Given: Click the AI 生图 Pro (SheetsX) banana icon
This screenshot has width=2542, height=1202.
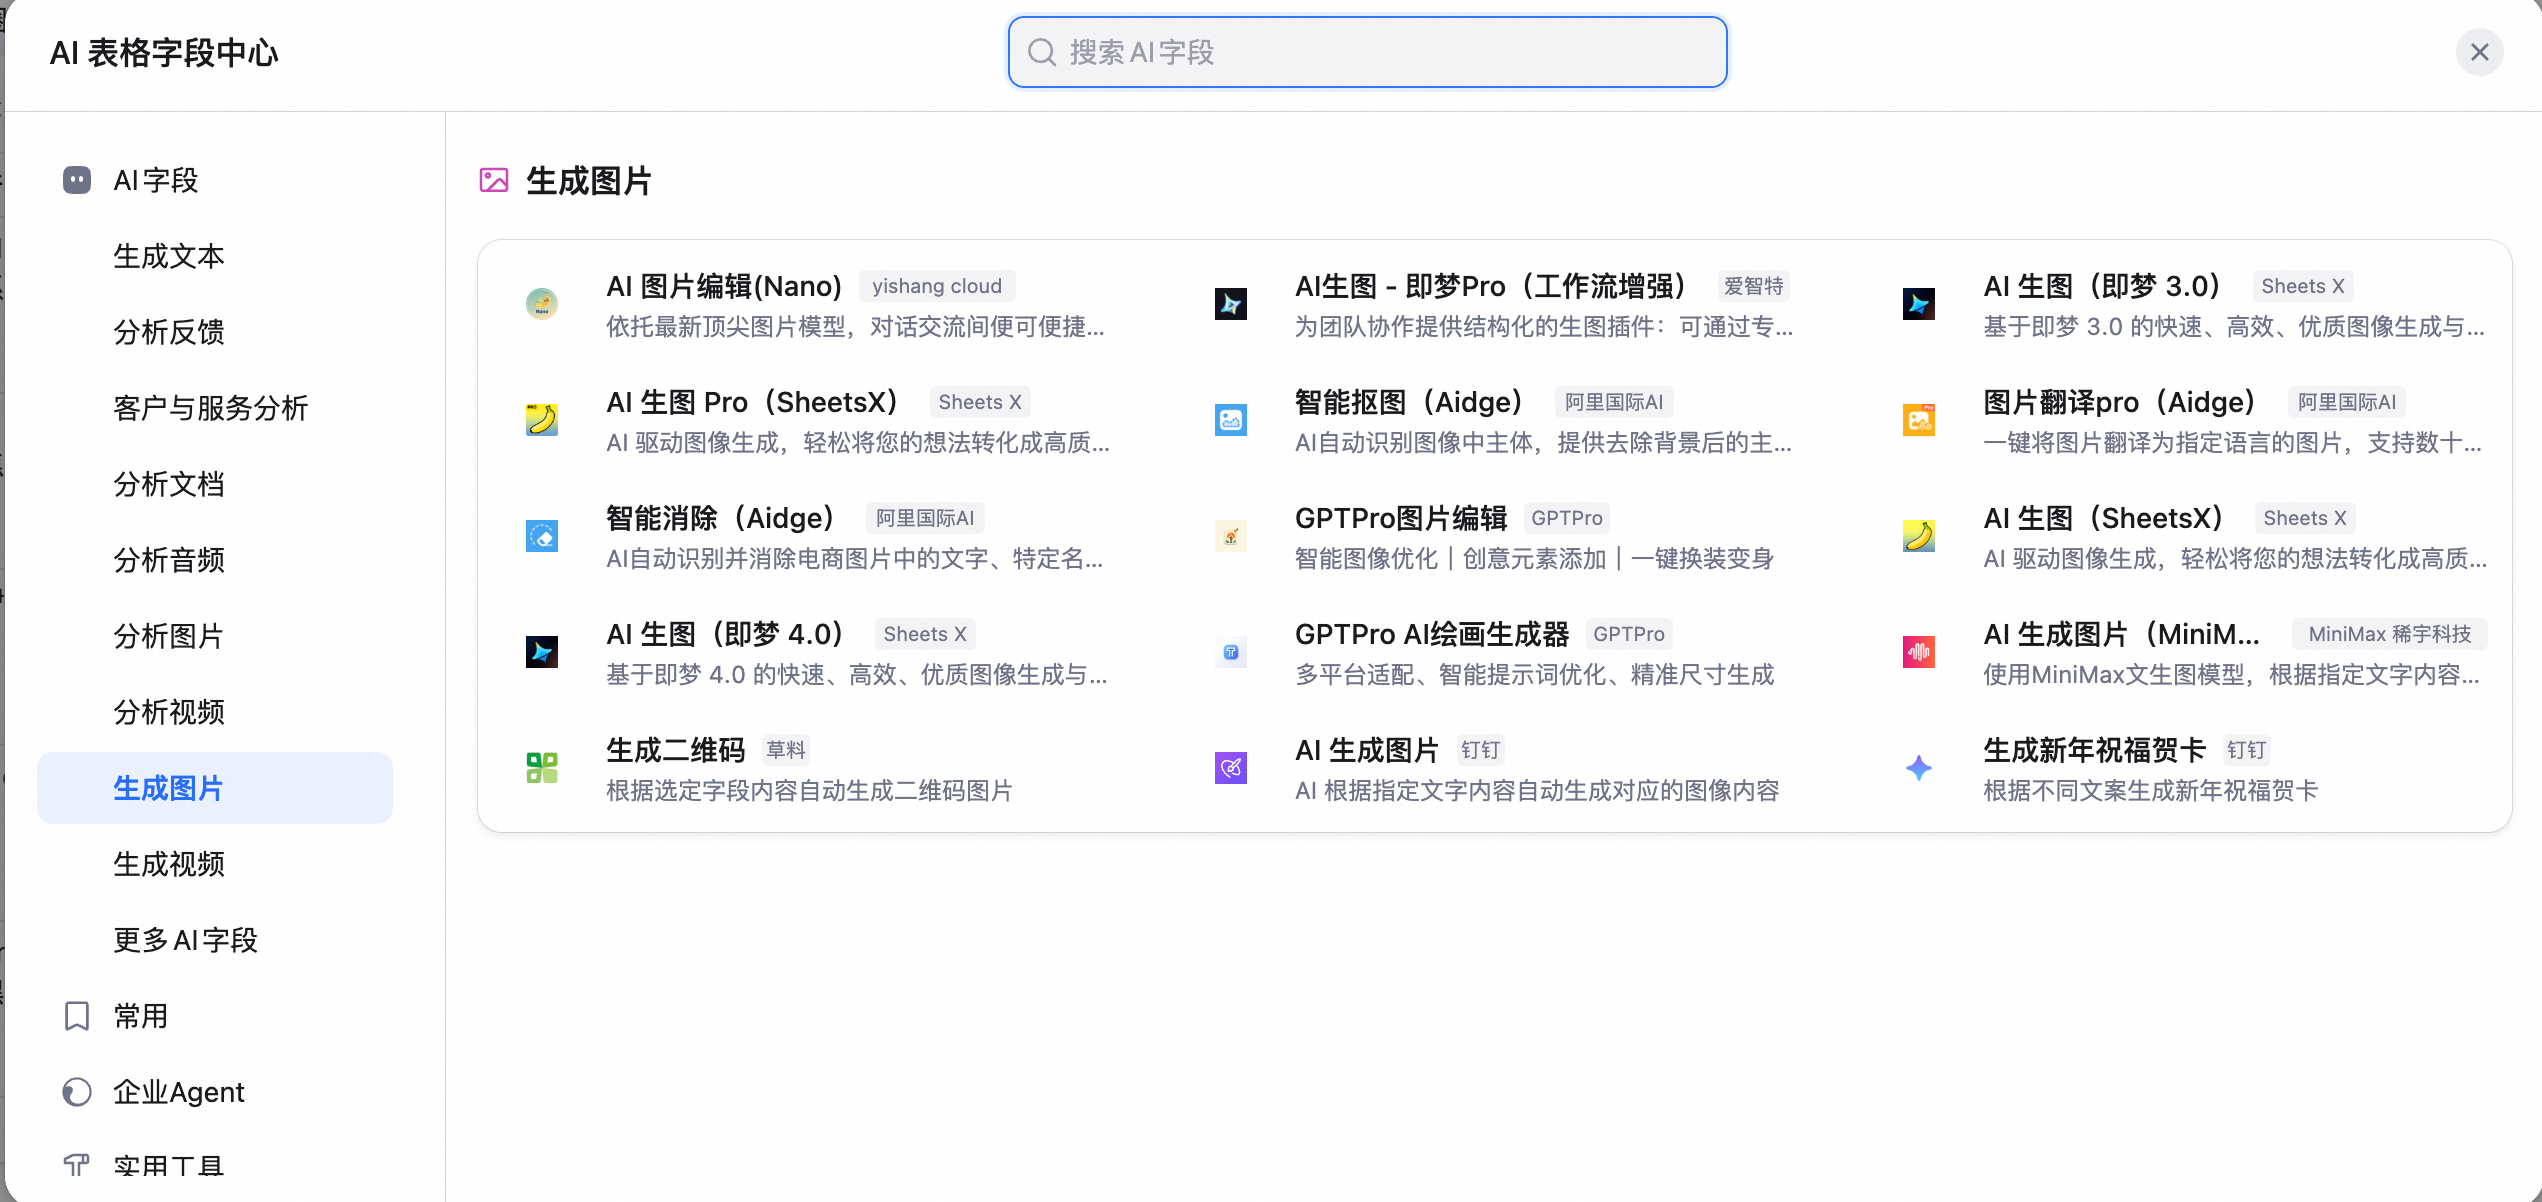Looking at the screenshot, I should click(x=541, y=419).
